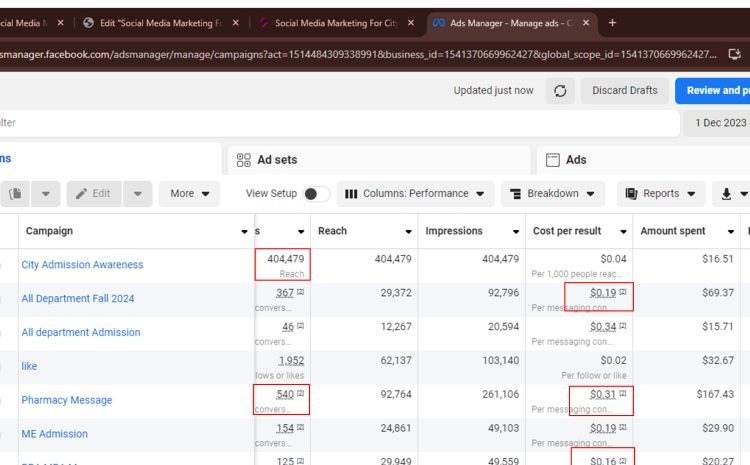750x465 pixels.
Task: Open new browser tab with plus icon
Action: click(612, 23)
